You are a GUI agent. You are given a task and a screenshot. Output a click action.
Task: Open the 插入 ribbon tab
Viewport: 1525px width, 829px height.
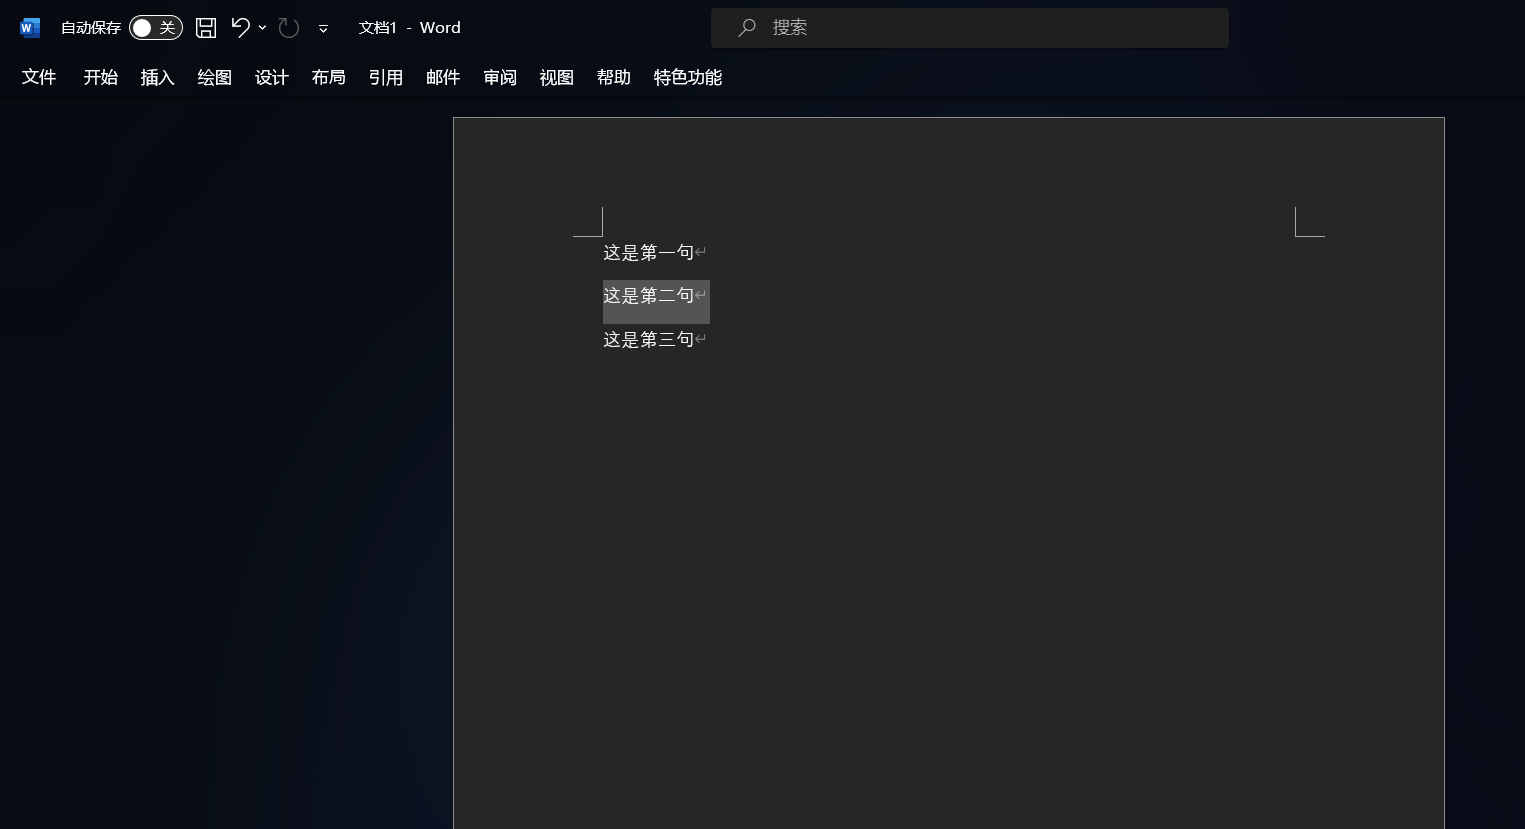pyautogui.click(x=157, y=78)
